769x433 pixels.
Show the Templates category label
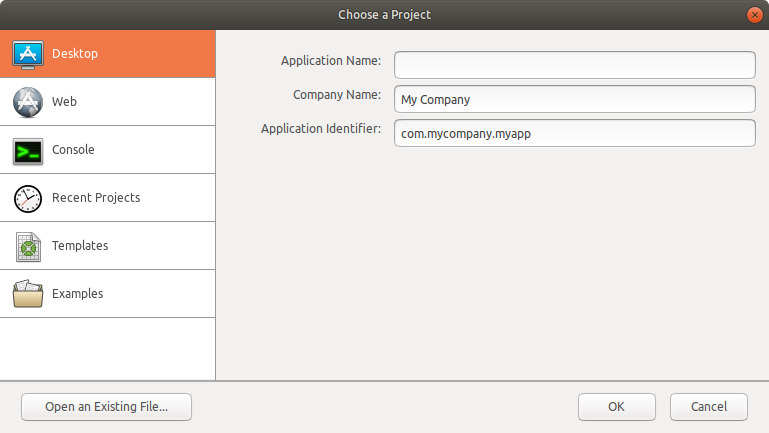click(80, 246)
